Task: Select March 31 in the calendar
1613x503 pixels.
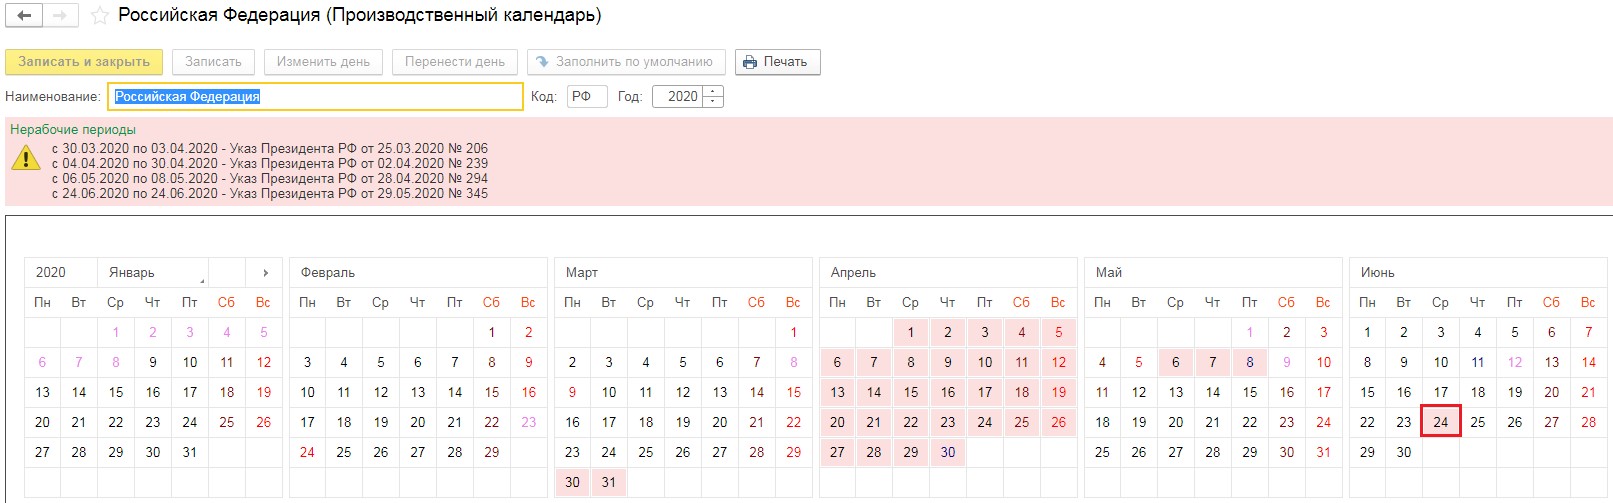Action: point(609,482)
